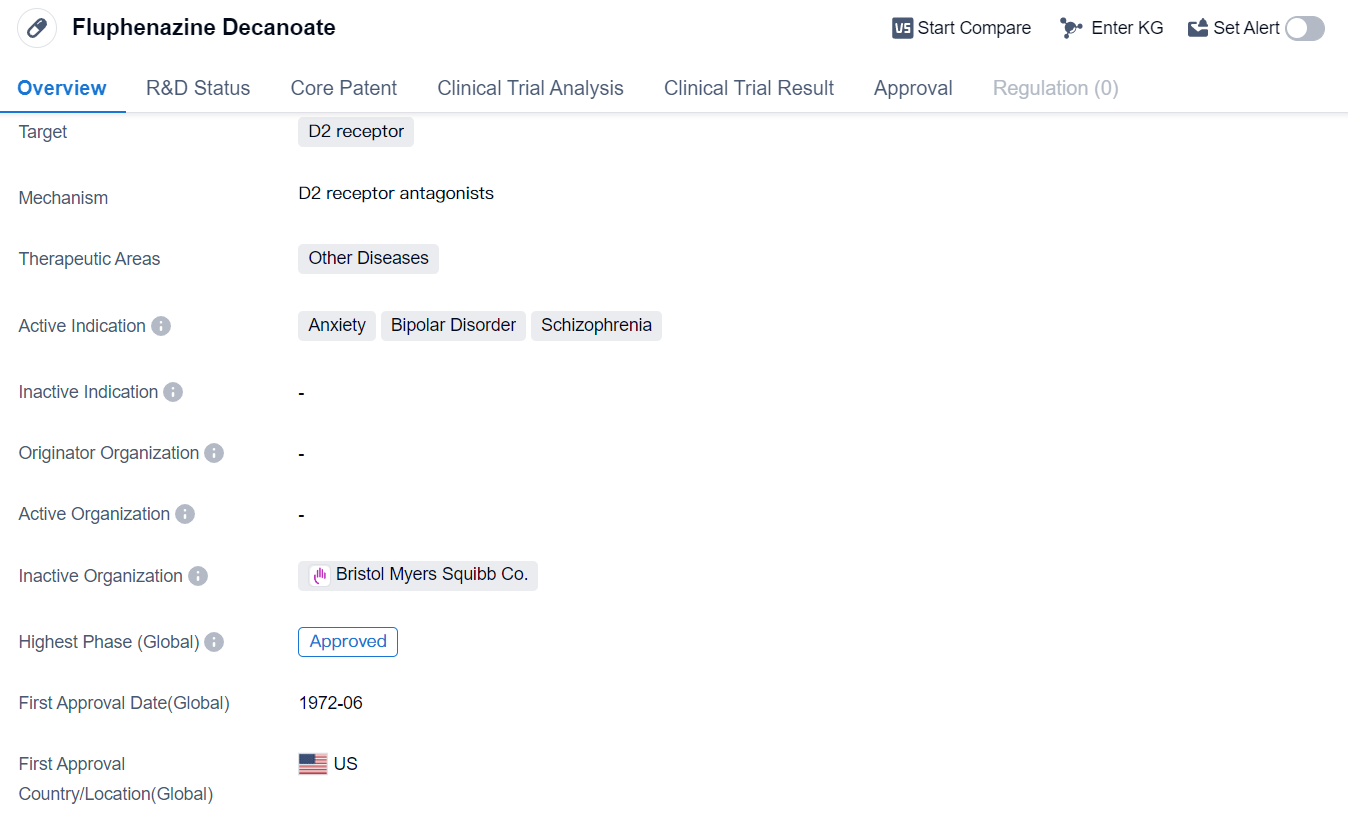Screen dimensions: 1348x828
Task: Click the D2 receptor target tag
Action: pos(355,132)
